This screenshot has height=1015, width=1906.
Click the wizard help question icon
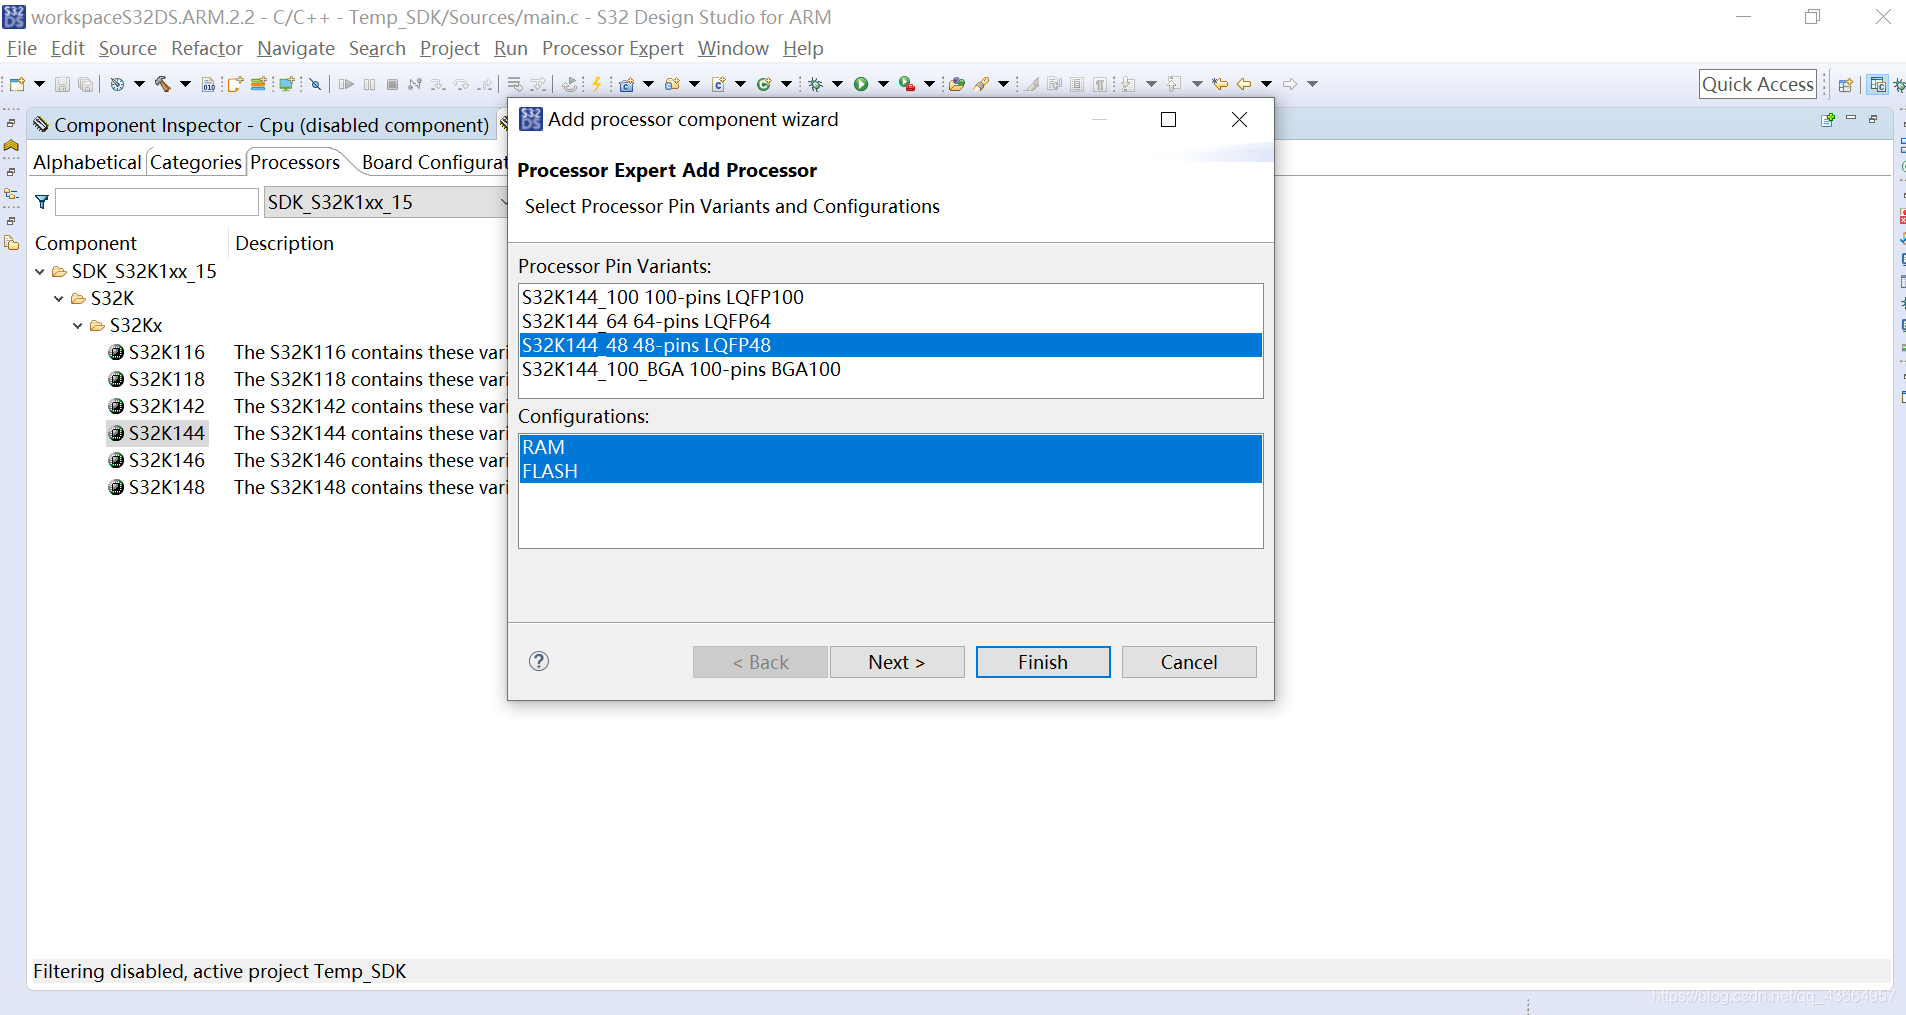(539, 661)
